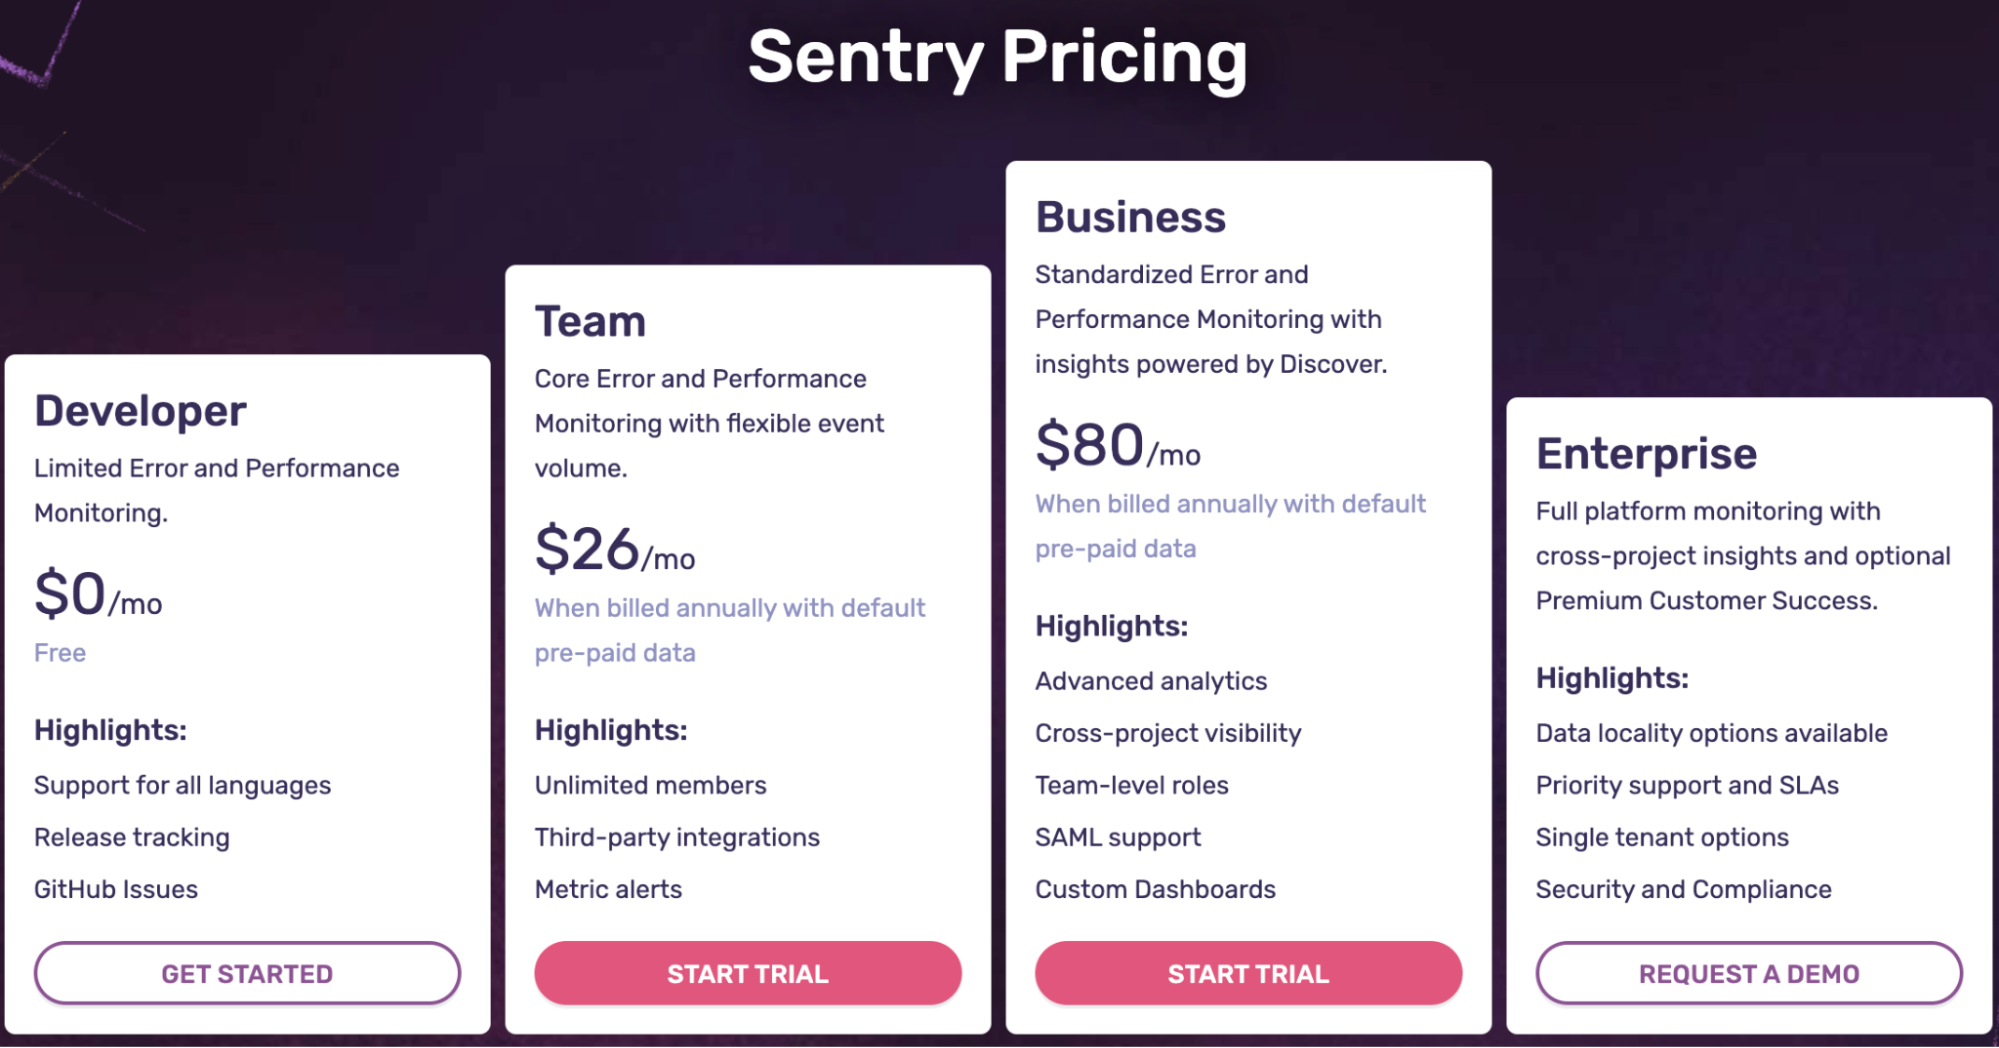Viewport: 1999px width, 1048px height.
Task: Open billed annually details under Team plan
Action: tap(729, 629)
